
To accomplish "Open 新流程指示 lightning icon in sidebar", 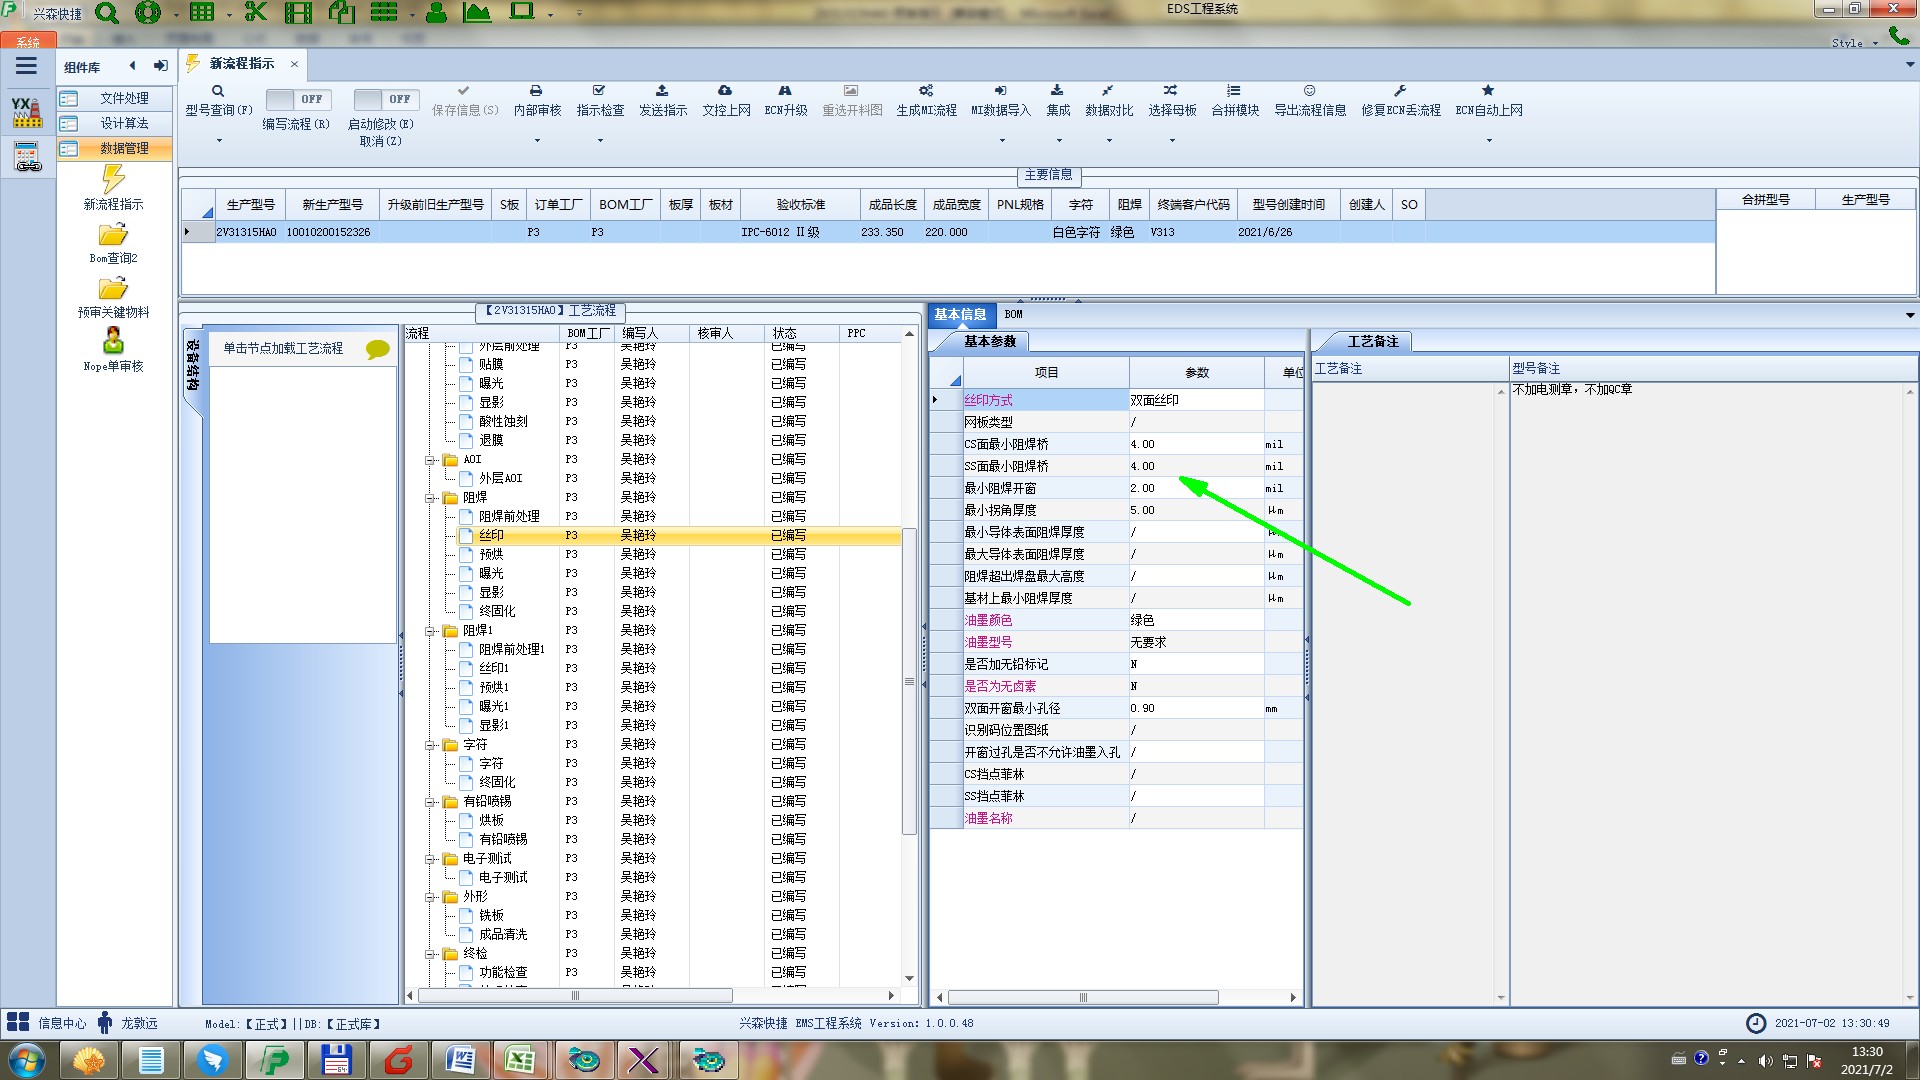I will [113, 179].
